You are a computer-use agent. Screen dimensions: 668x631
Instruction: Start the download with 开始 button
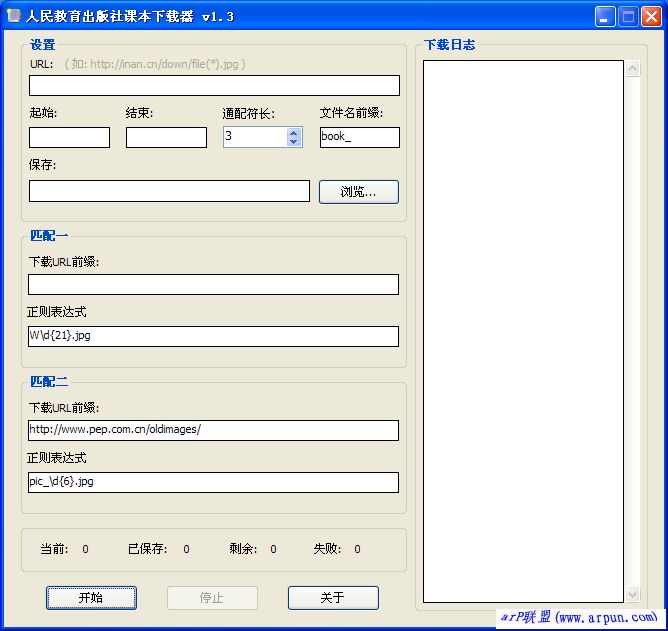pyautogui.click(x=91, y=598)
